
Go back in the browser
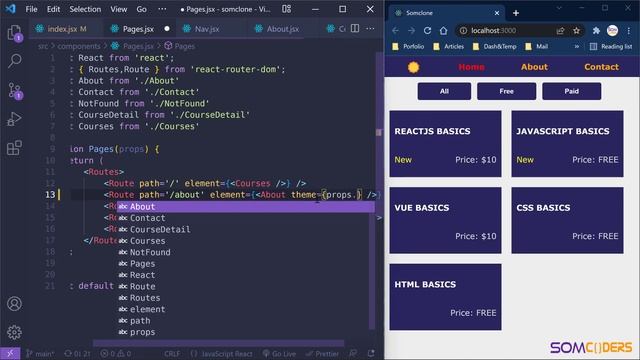pos(395,31)
